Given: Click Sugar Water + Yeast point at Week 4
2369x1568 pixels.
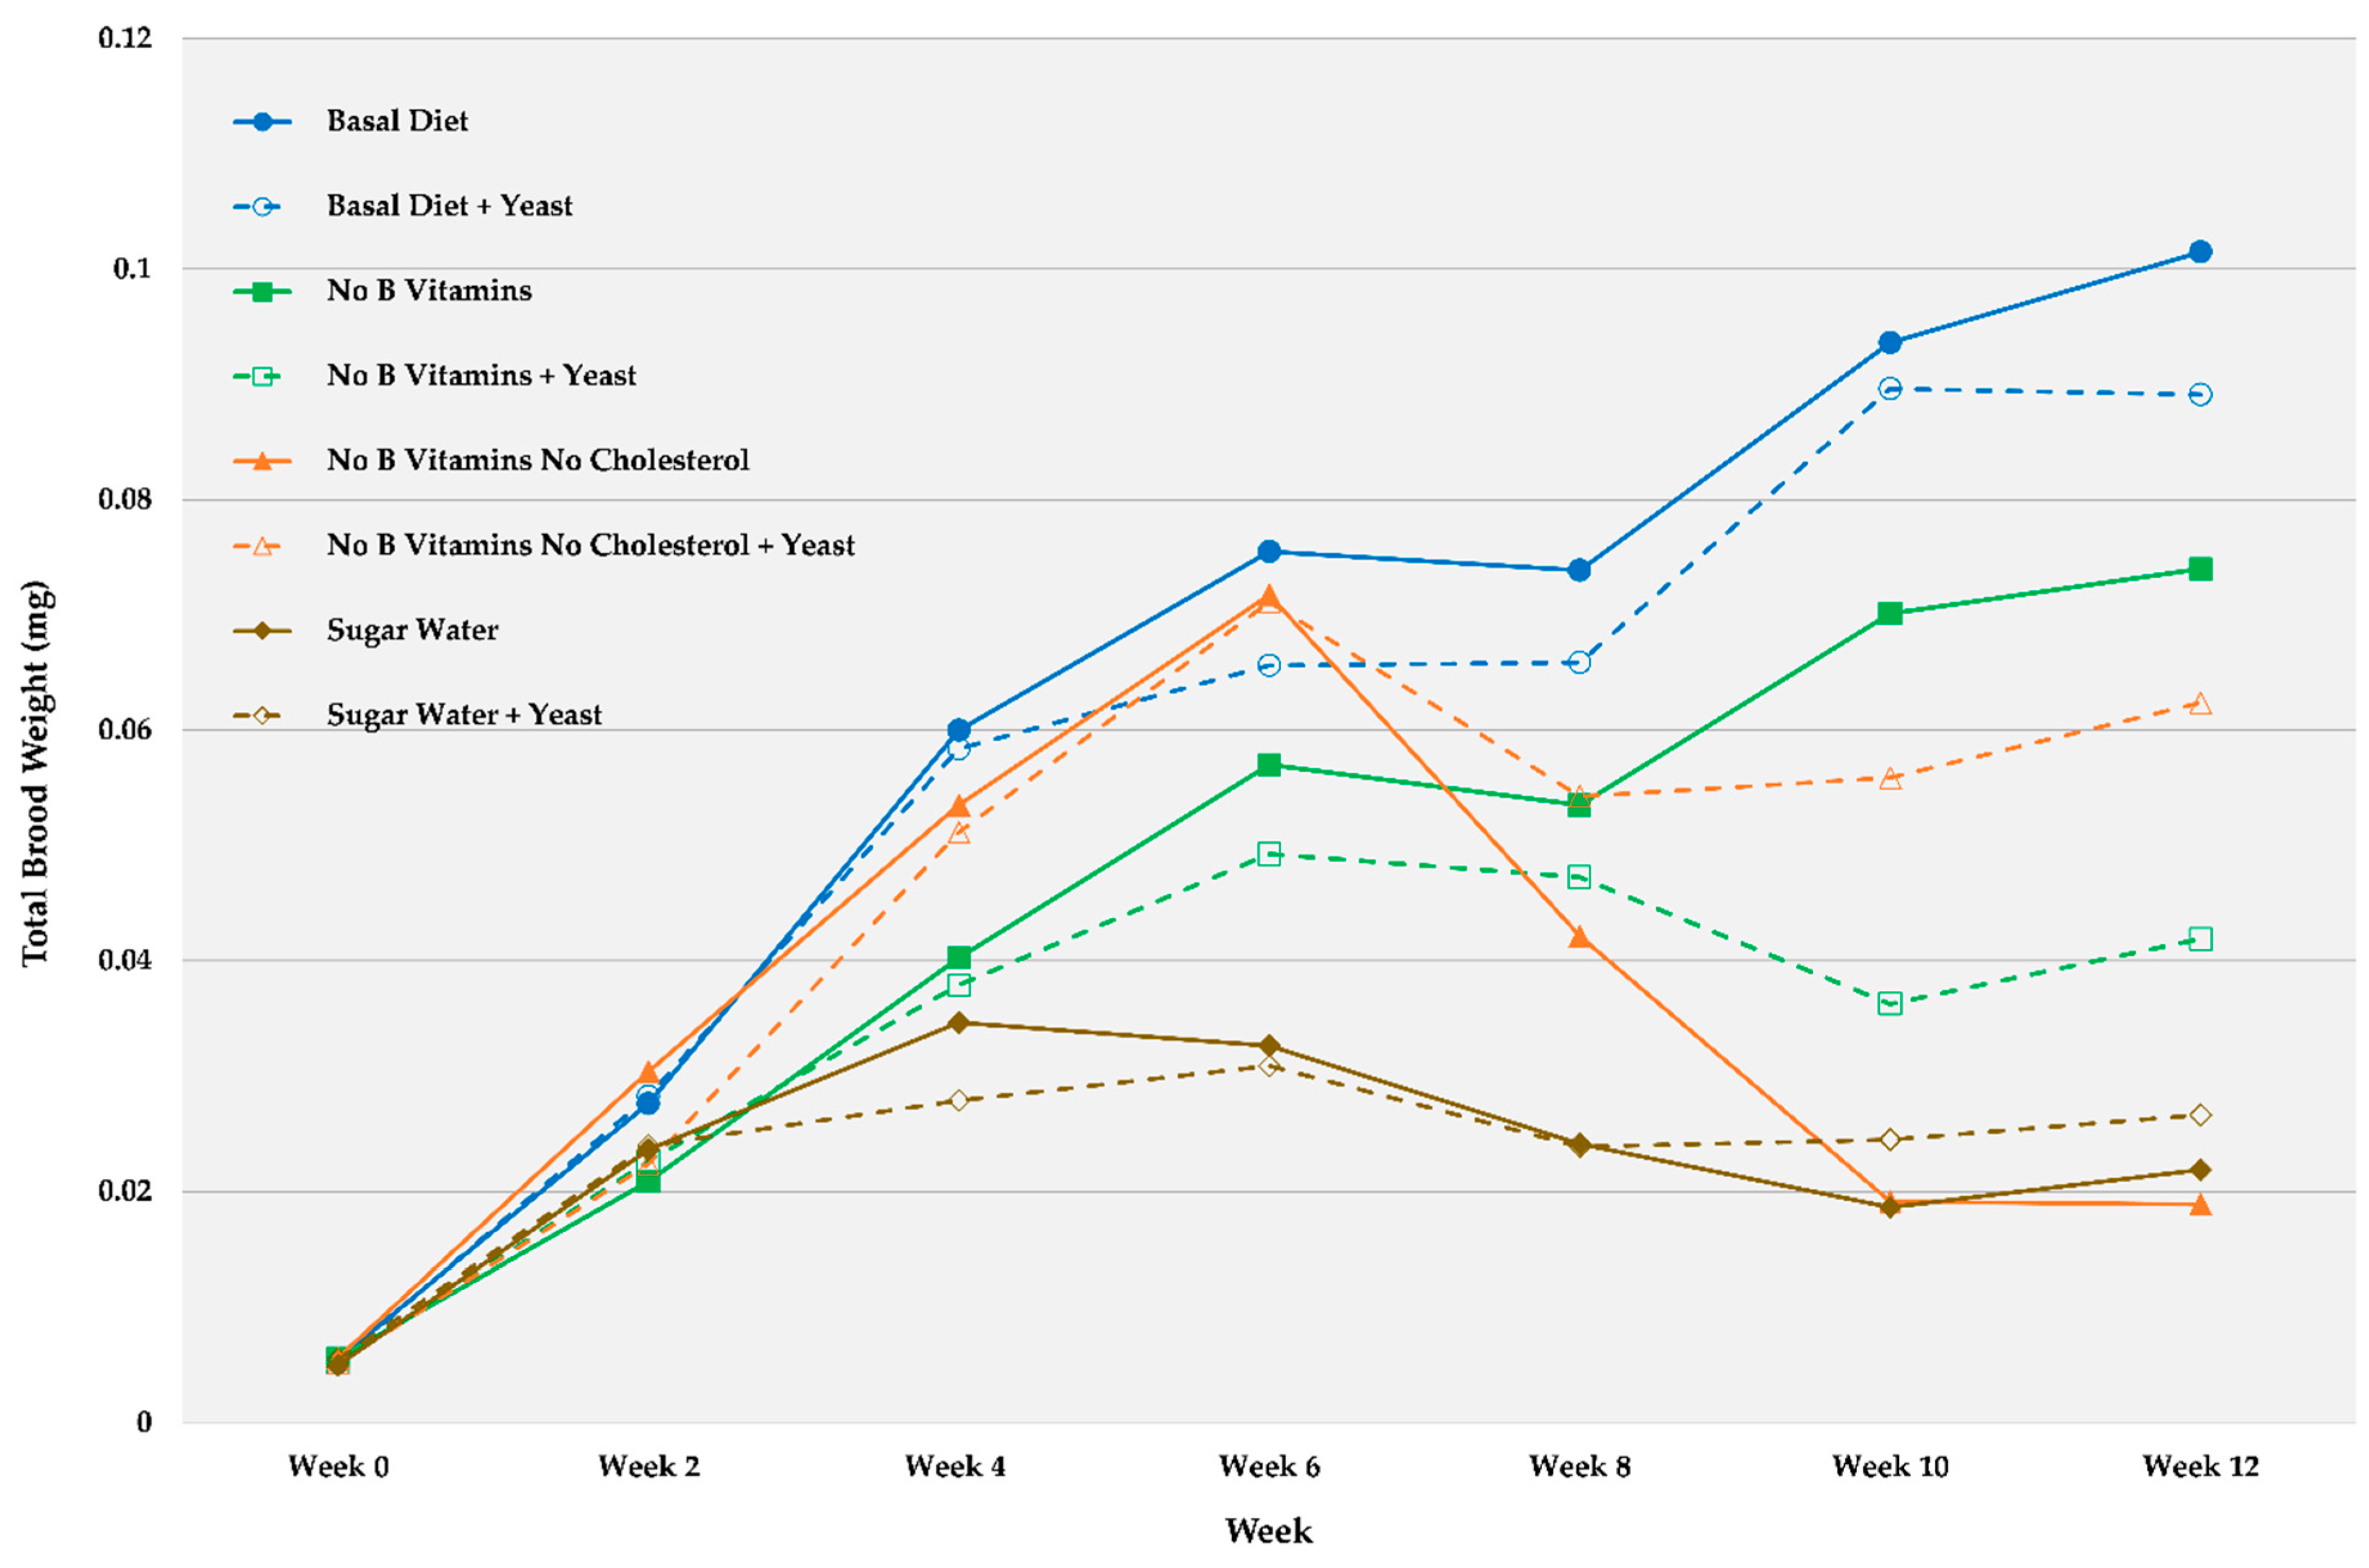Looking at the screenshot, I should [x=958, y=1100].
